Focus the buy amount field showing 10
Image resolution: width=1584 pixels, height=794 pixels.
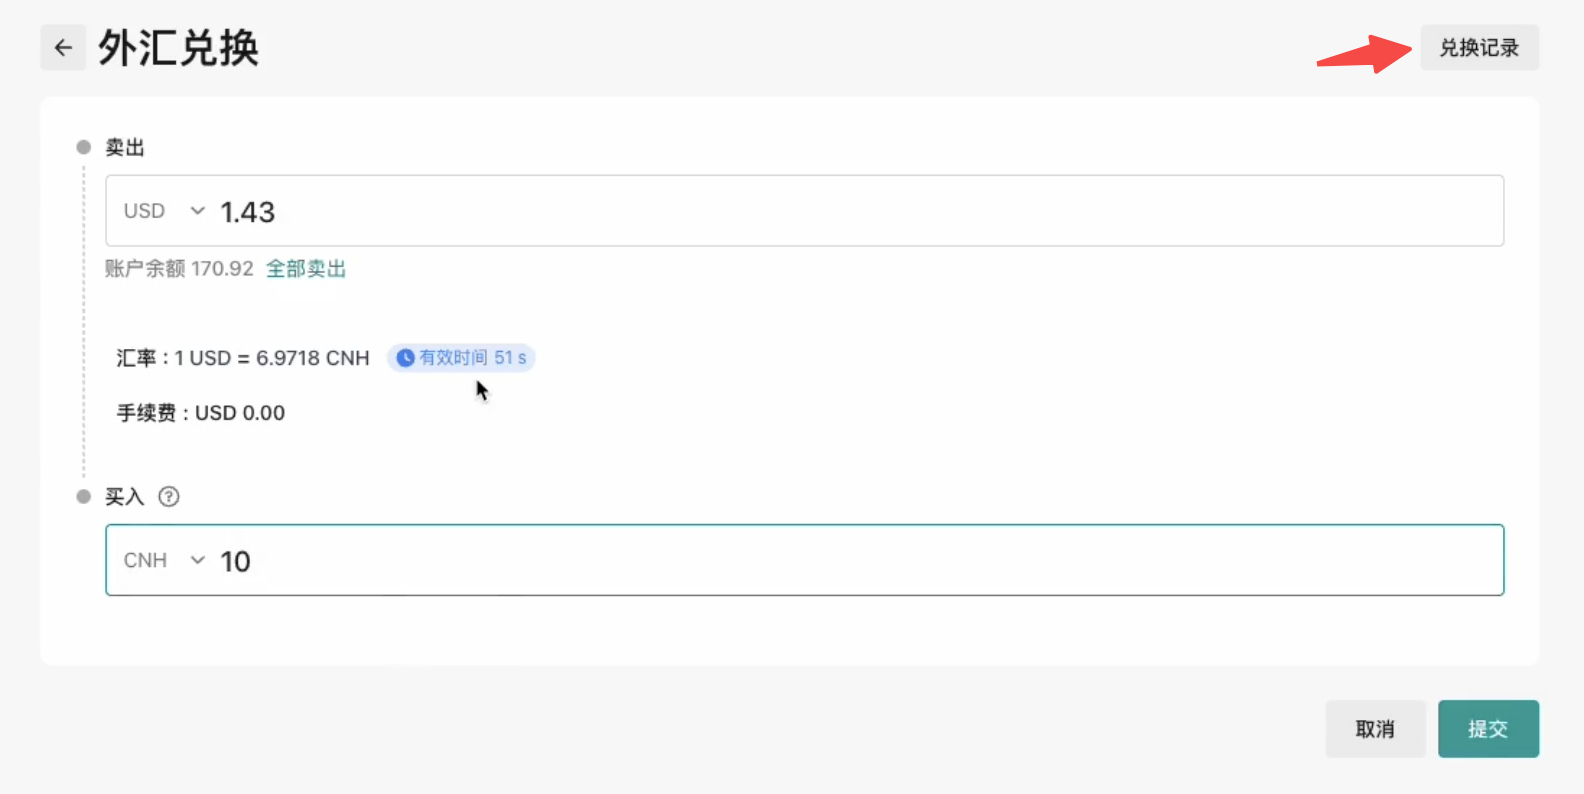click(x=800, y=561)
